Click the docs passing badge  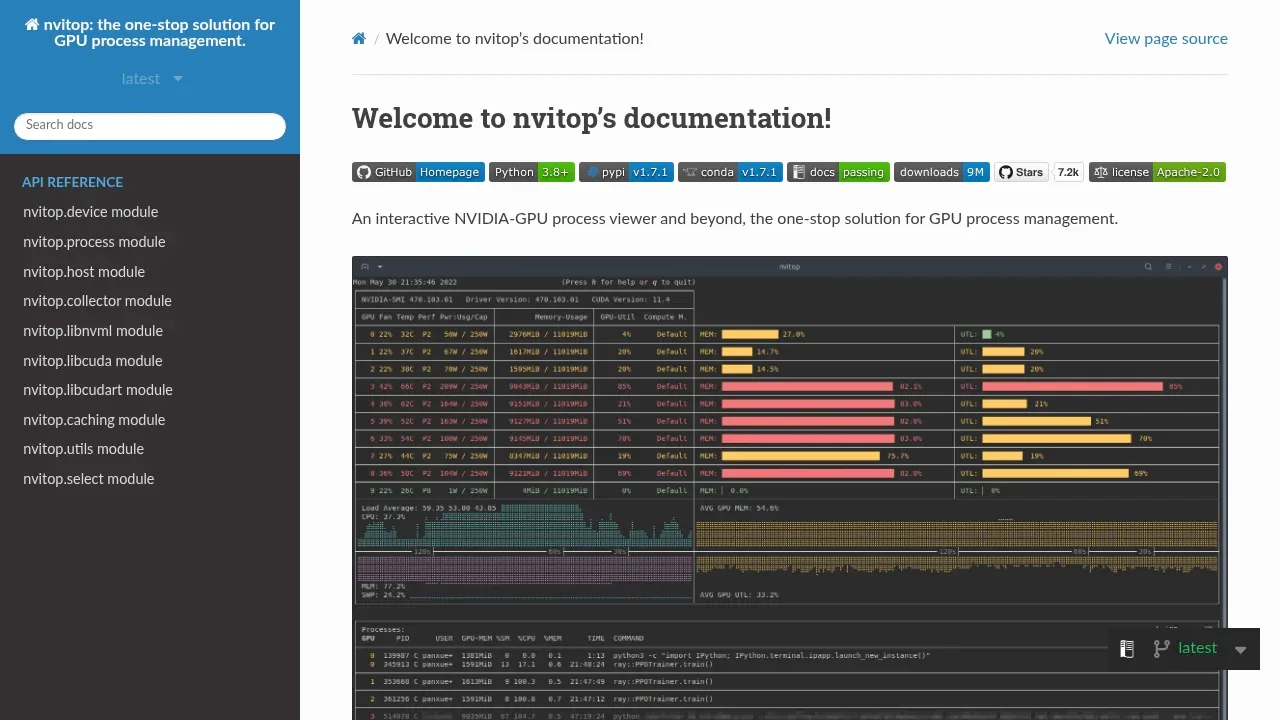pos(838,172)
